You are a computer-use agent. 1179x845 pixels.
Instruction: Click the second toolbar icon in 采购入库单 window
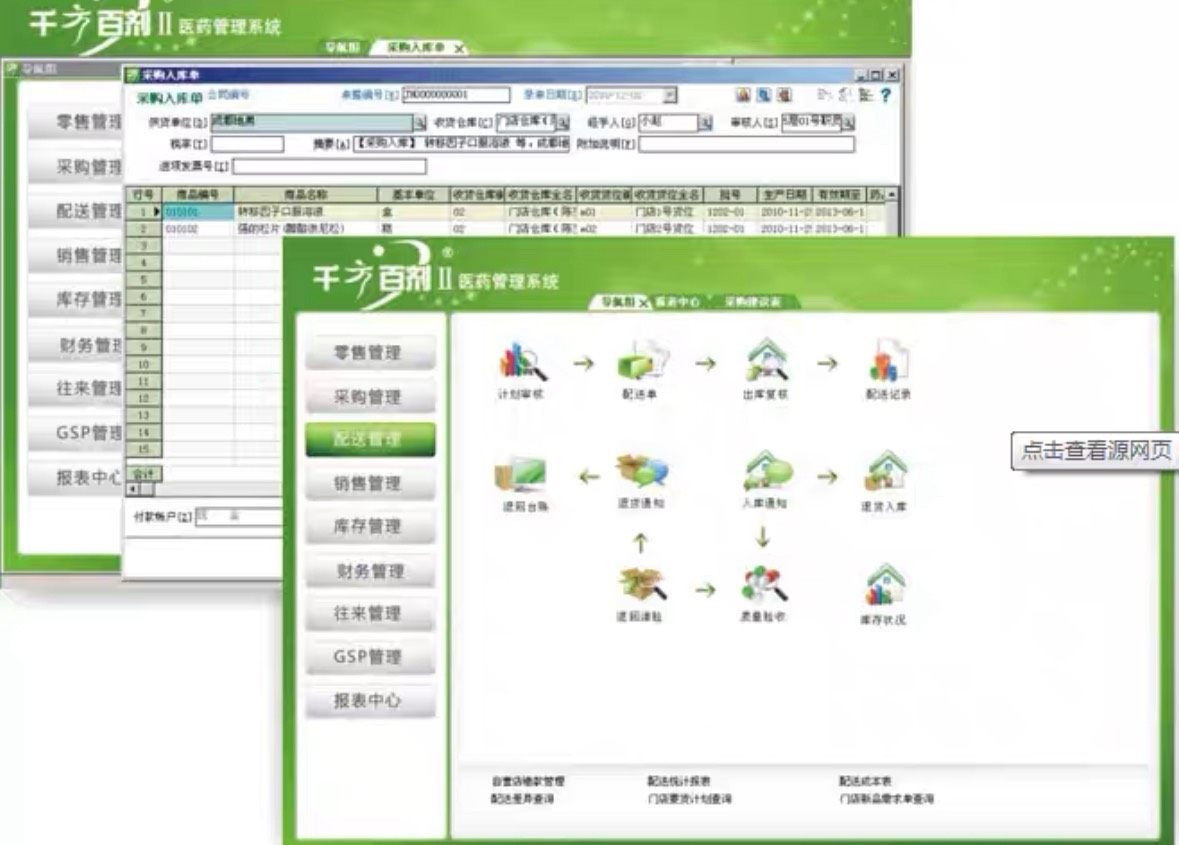pos(764,95)
